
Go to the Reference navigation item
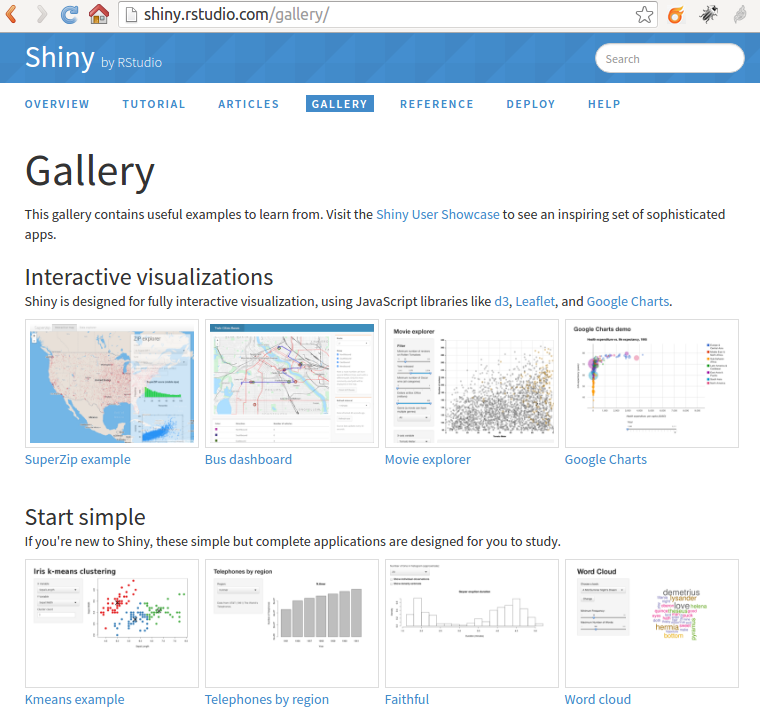[437, 104]
